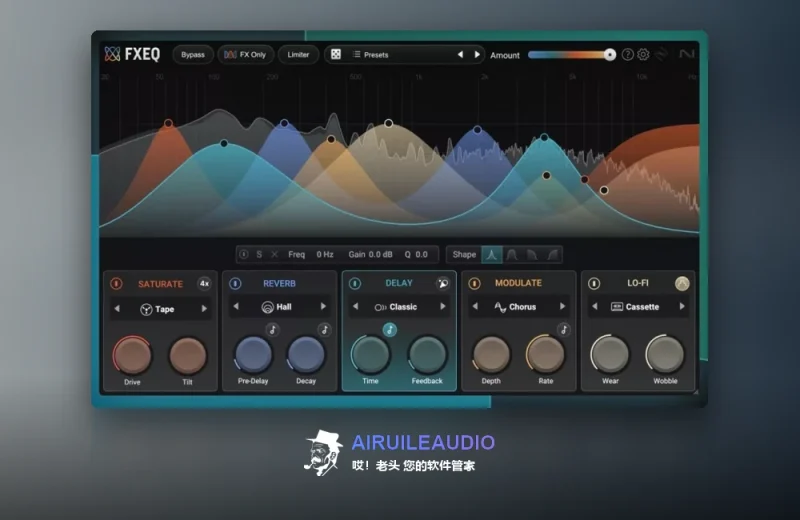The image size is (800, 520).
Task: Toggle the Limiter
Action: (298, 55)
